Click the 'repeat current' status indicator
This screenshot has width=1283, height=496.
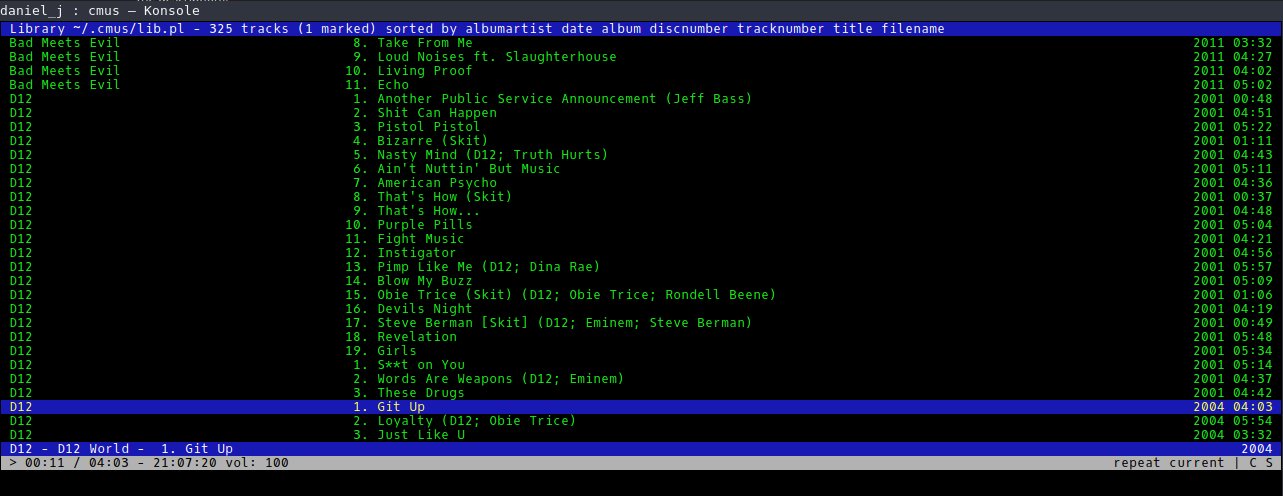pos(1168,463)
